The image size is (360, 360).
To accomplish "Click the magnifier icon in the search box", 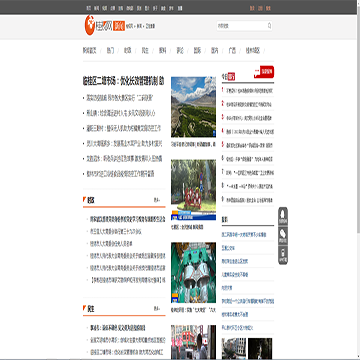I will coord(269,26).
